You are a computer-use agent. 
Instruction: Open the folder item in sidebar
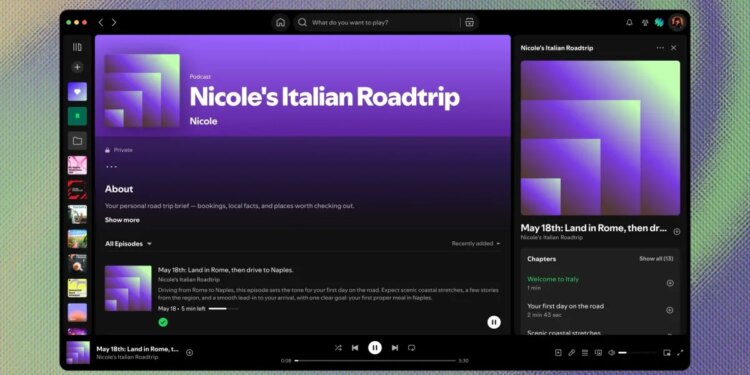click(x=77, y=141)
